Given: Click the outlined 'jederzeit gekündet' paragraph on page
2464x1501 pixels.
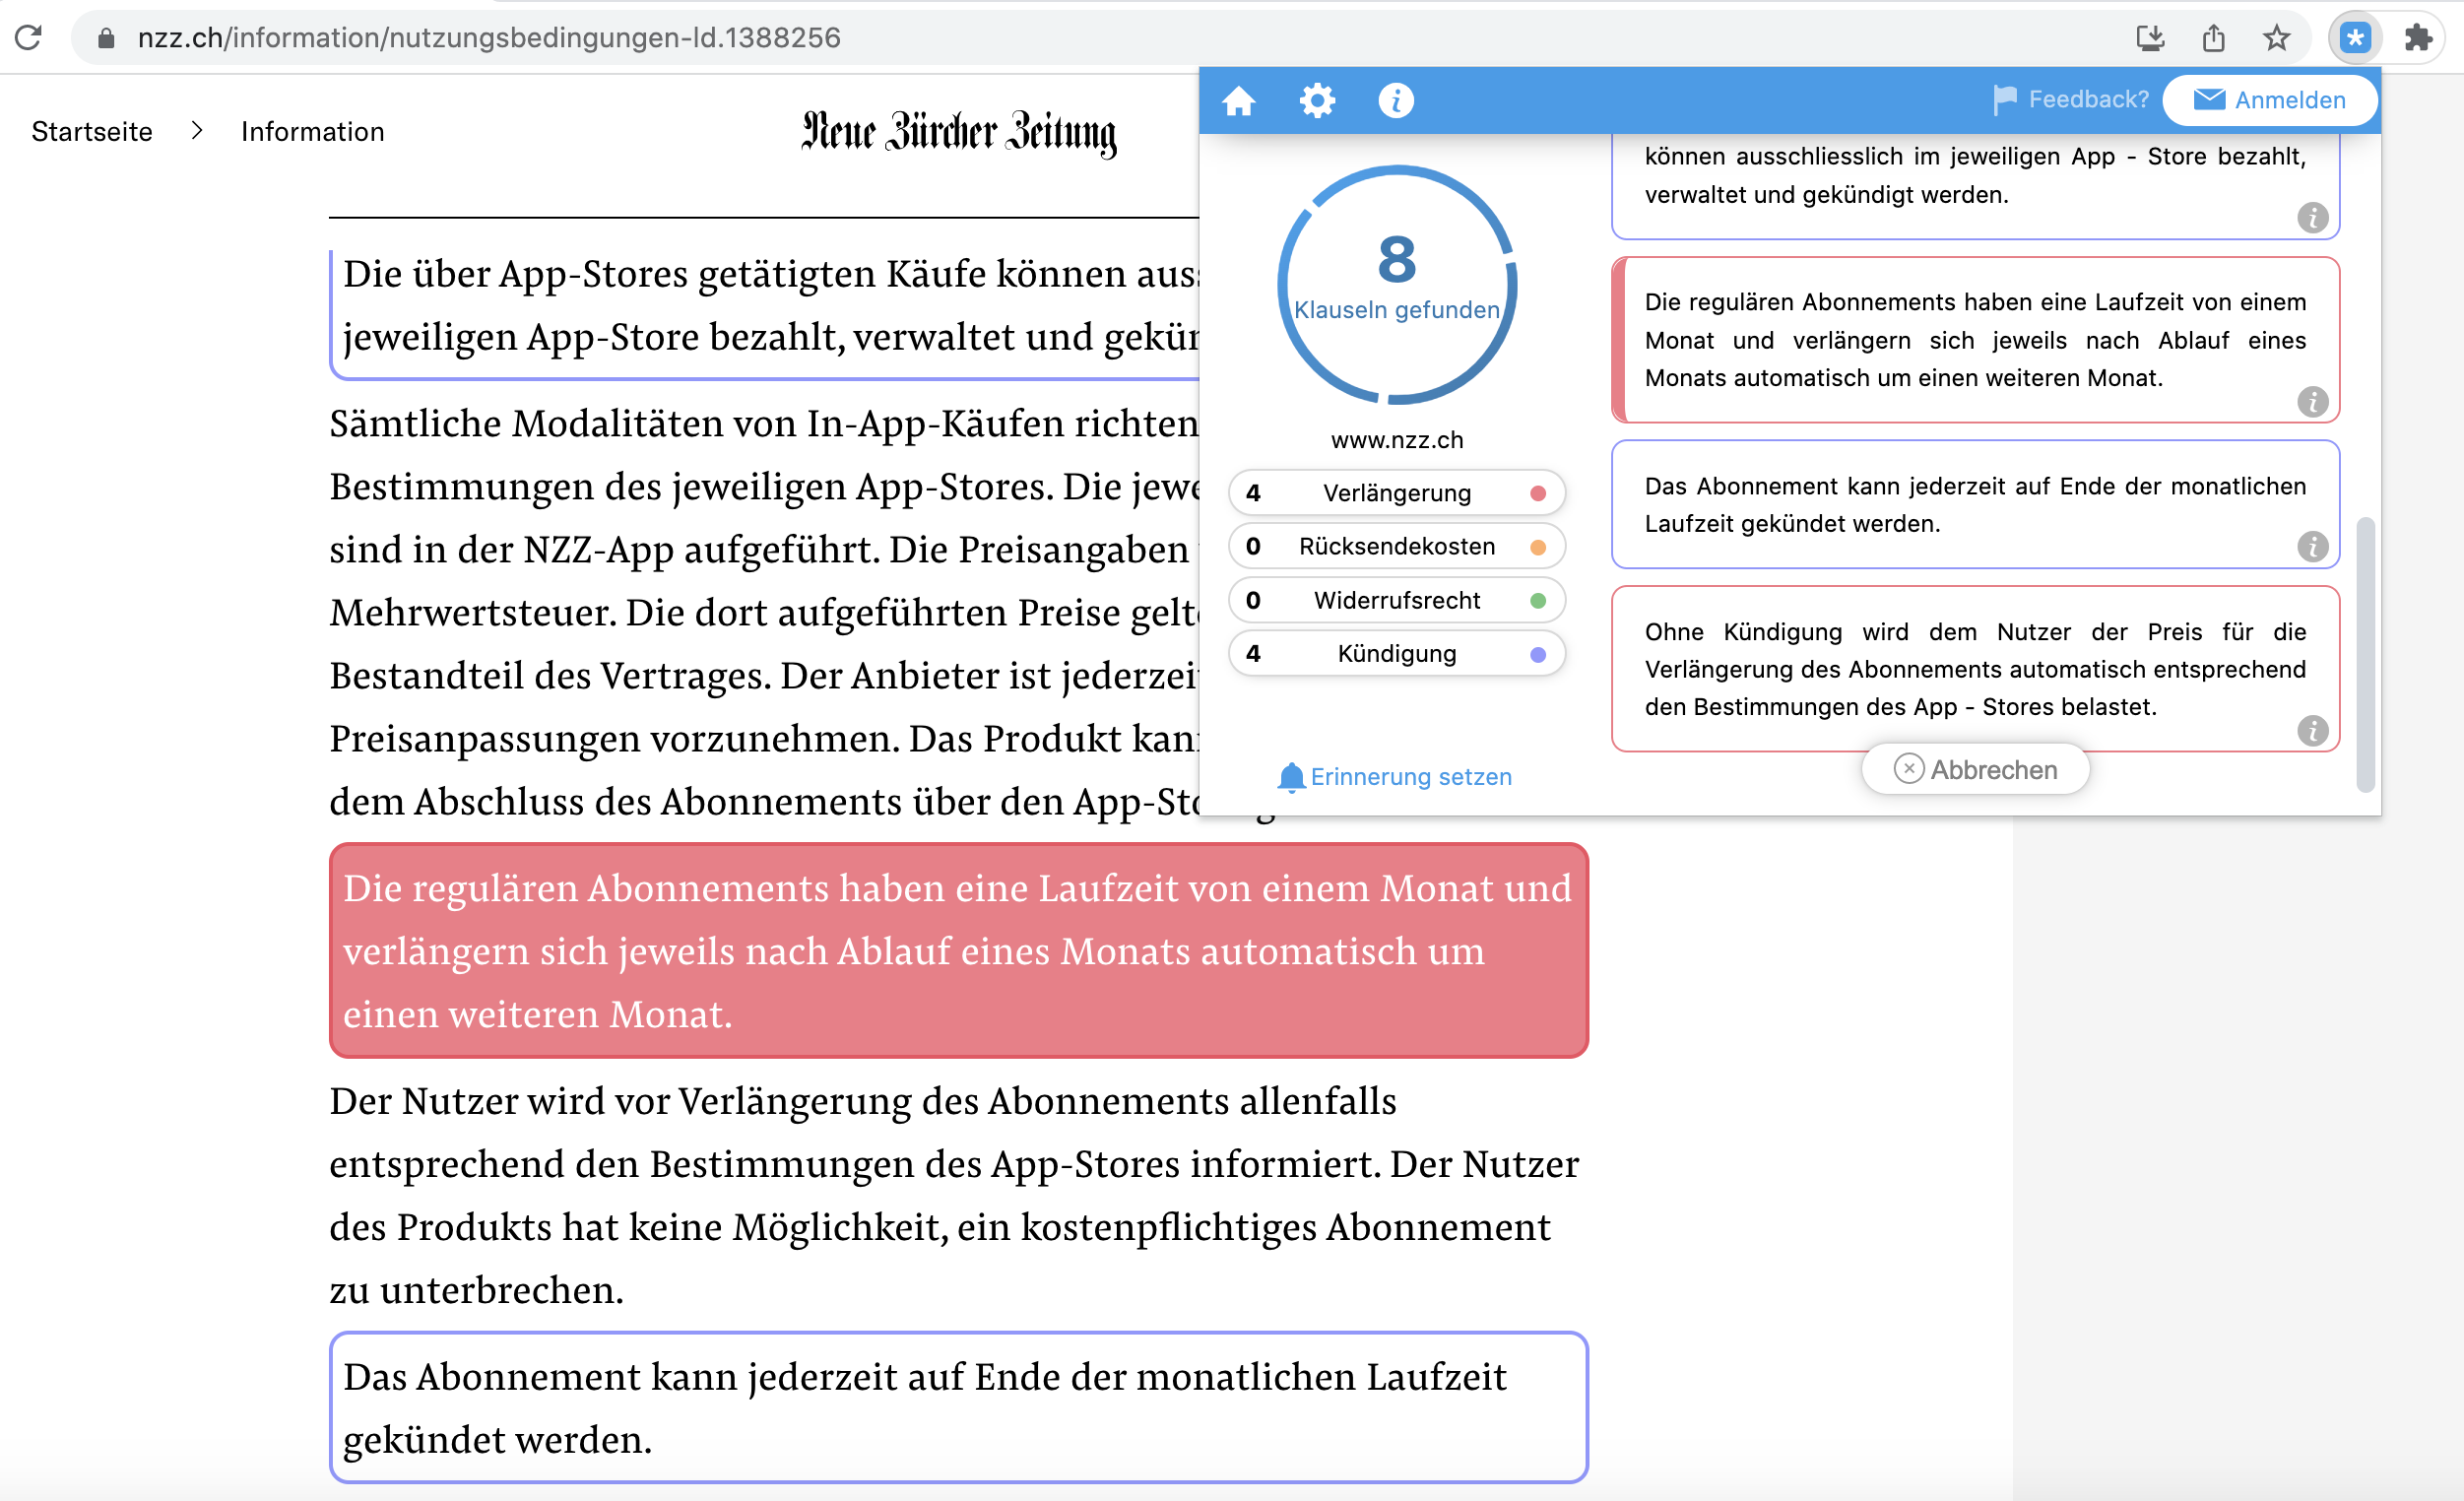Looking at the screenshot, I should 958,1408.
